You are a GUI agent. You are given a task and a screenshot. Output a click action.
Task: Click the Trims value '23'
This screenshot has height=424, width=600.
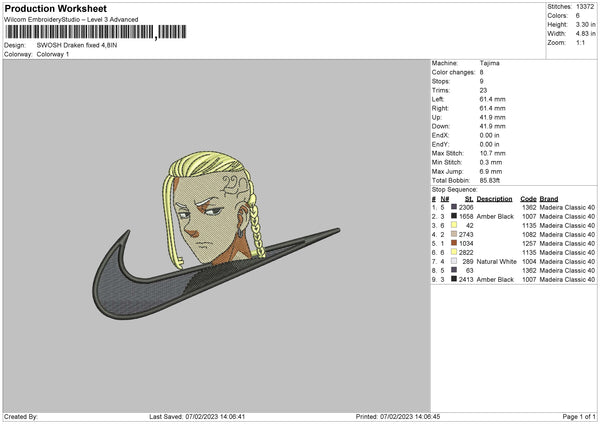click(x=483, y=90)
